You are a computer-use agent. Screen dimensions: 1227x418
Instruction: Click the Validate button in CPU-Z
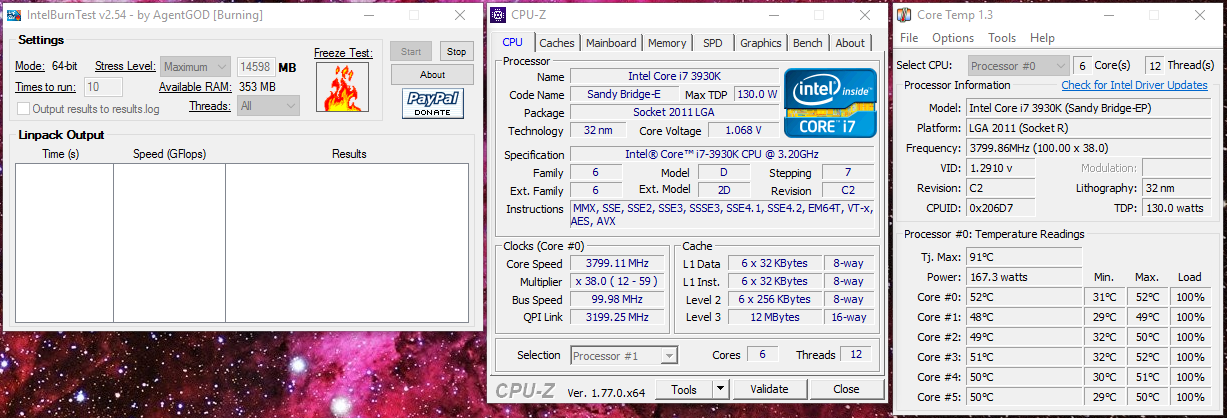coord(769,389)
